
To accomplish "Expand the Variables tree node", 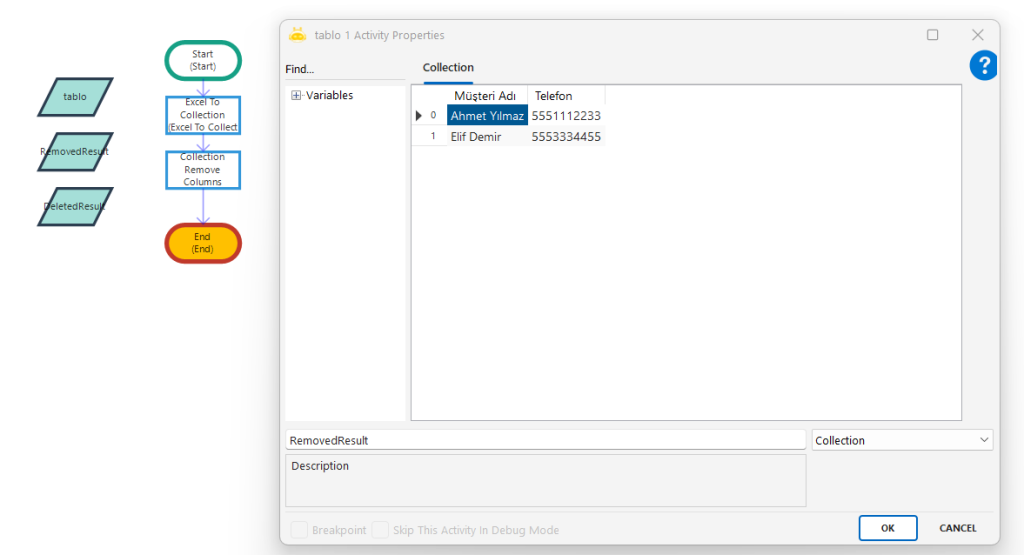I will (296, 96).
